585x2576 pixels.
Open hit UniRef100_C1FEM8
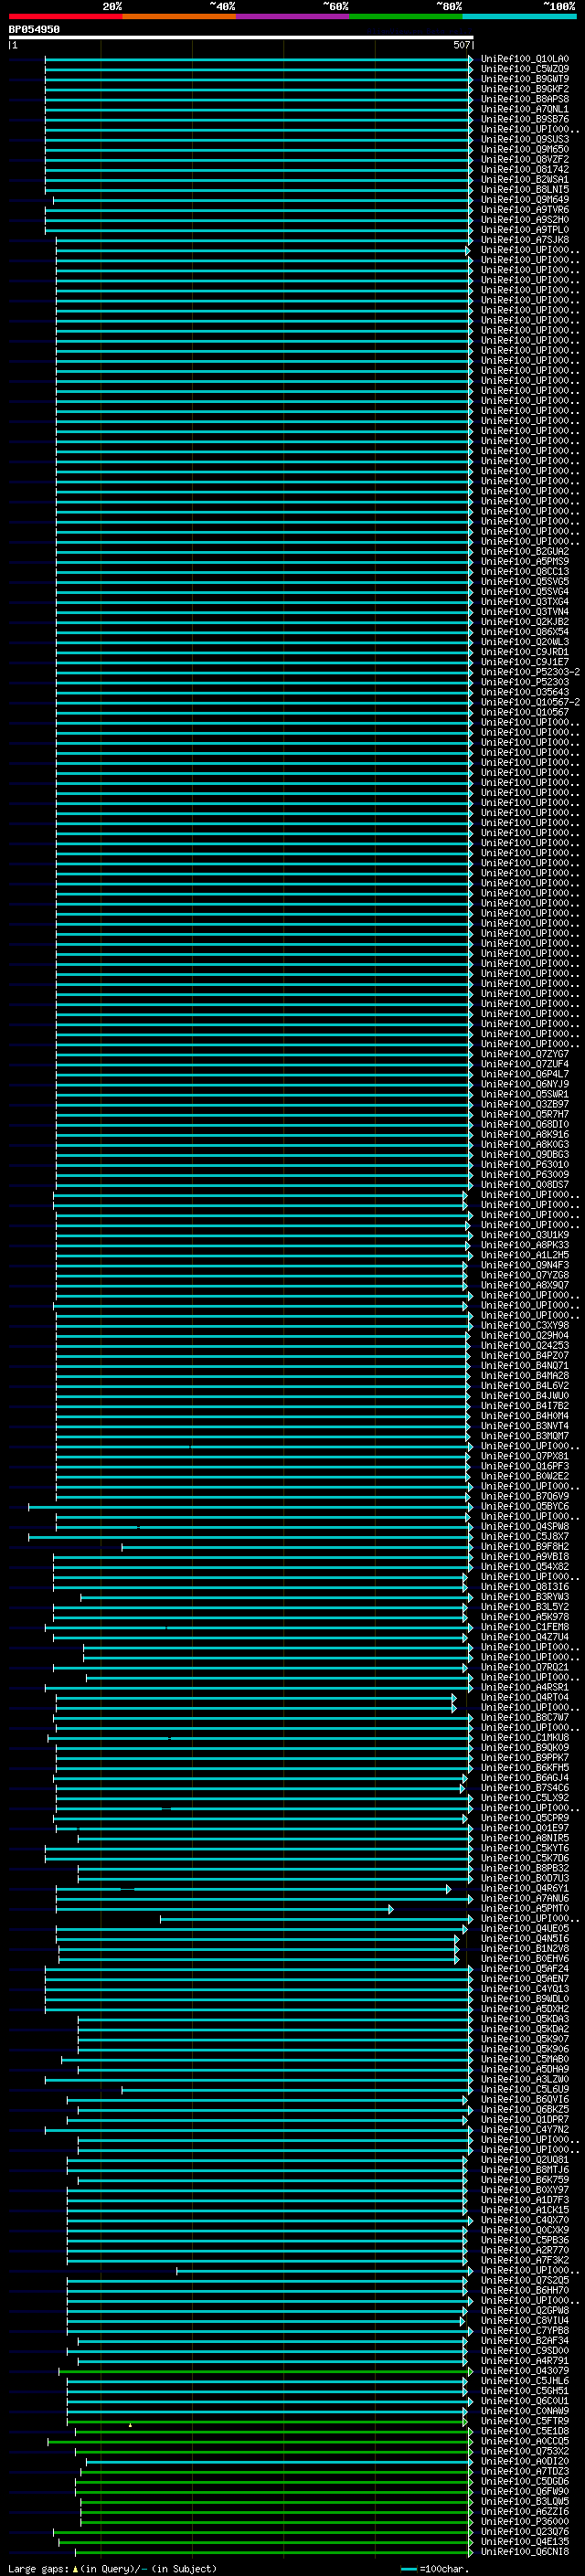(x=524, y=1626)
